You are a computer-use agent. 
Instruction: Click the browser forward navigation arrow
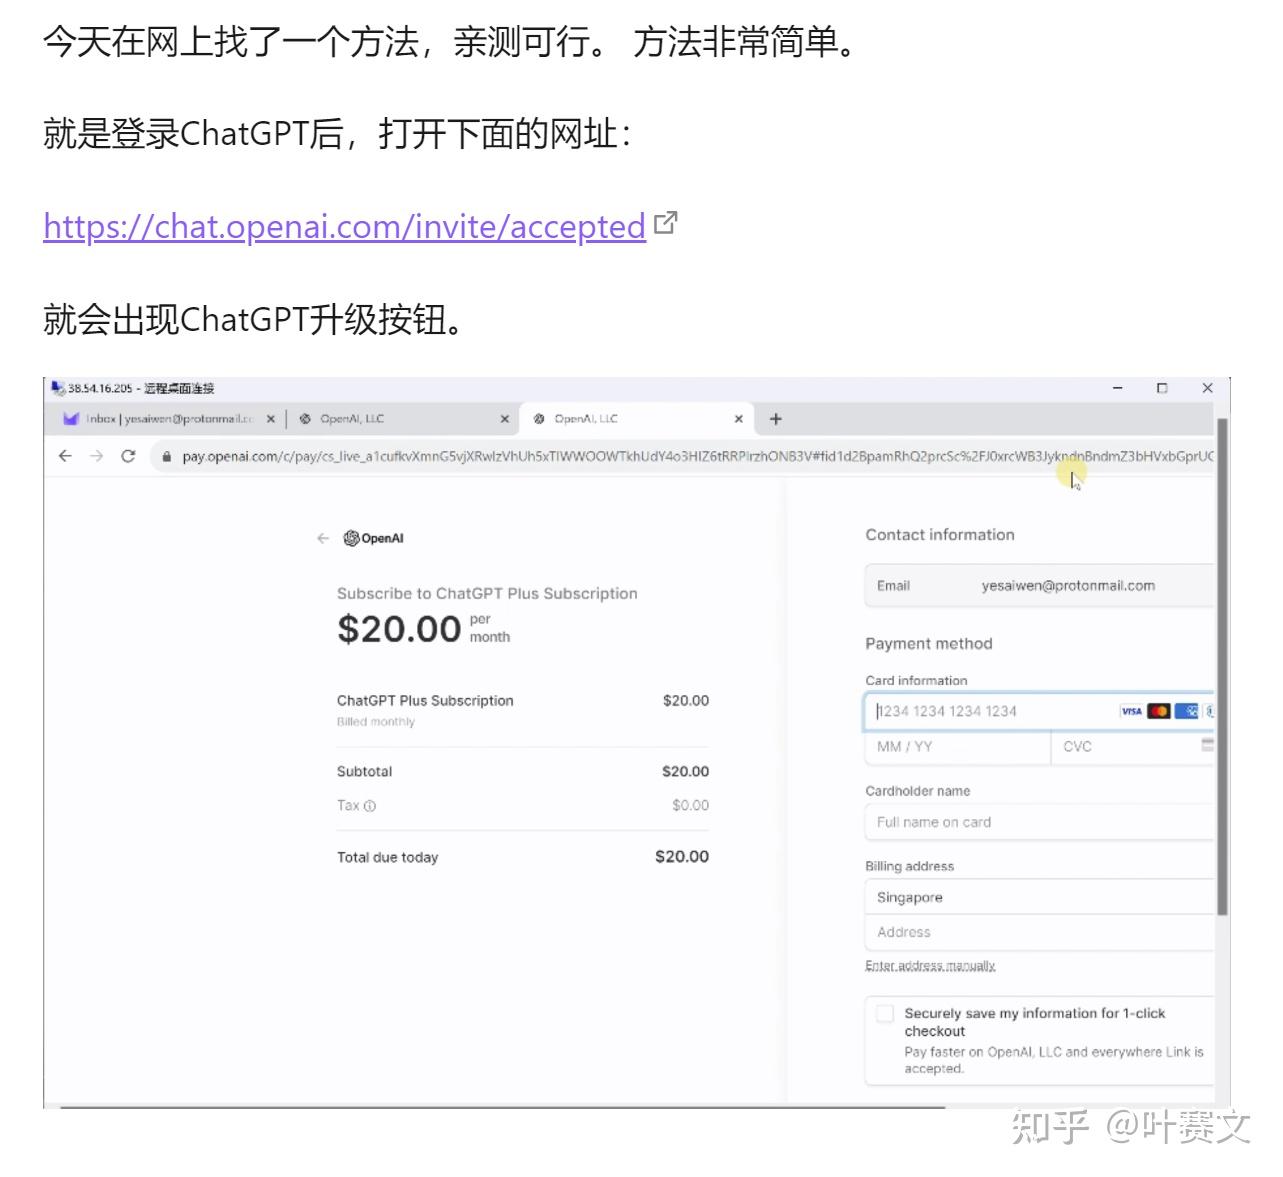pyautogui.click(x=97, y=455)
